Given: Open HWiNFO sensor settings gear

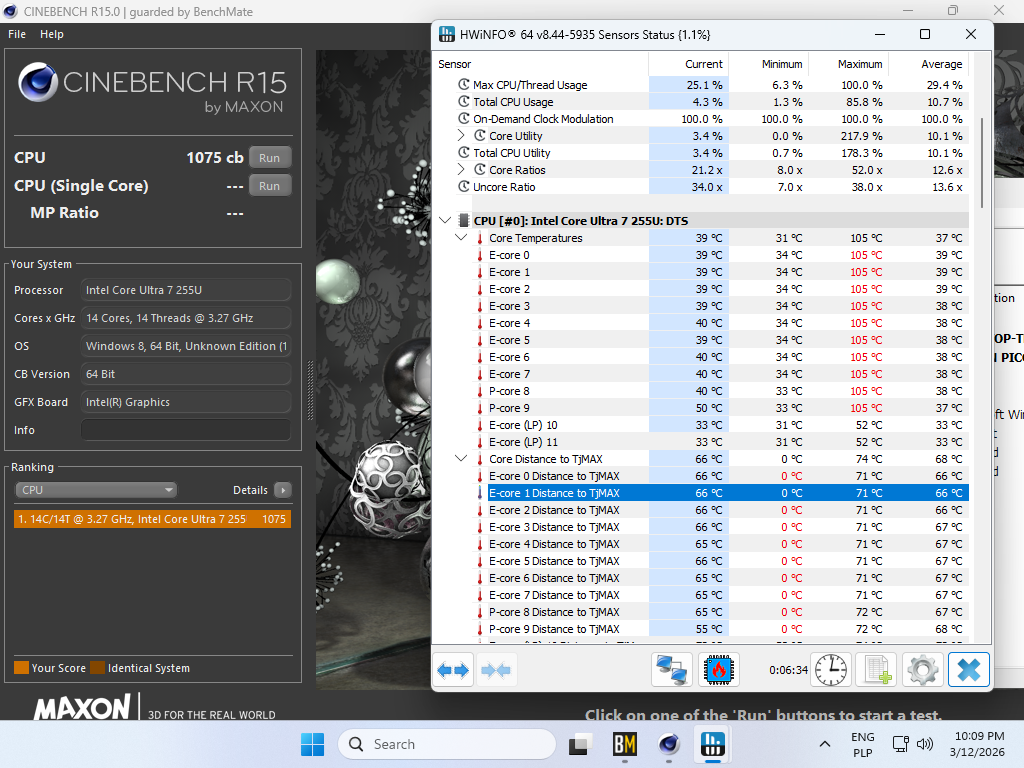Looking at the screenshot, I should 923,670.
